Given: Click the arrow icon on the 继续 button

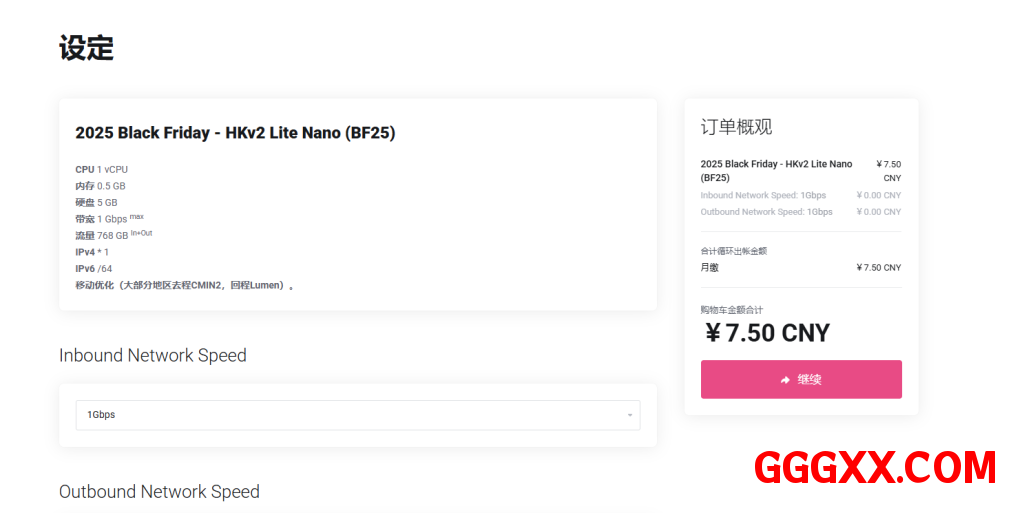Looking at the screenshot, I should click(x=786, y=380).
